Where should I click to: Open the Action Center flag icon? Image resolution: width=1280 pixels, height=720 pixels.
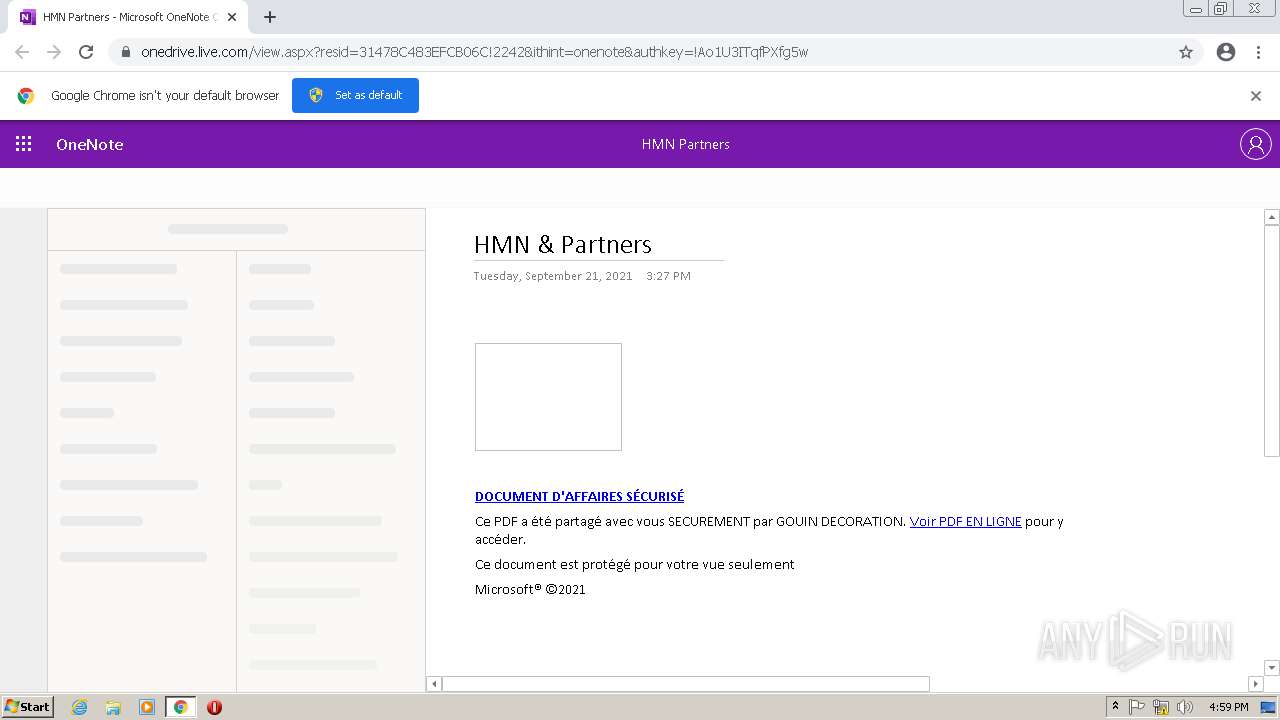tap(1137, 707)
